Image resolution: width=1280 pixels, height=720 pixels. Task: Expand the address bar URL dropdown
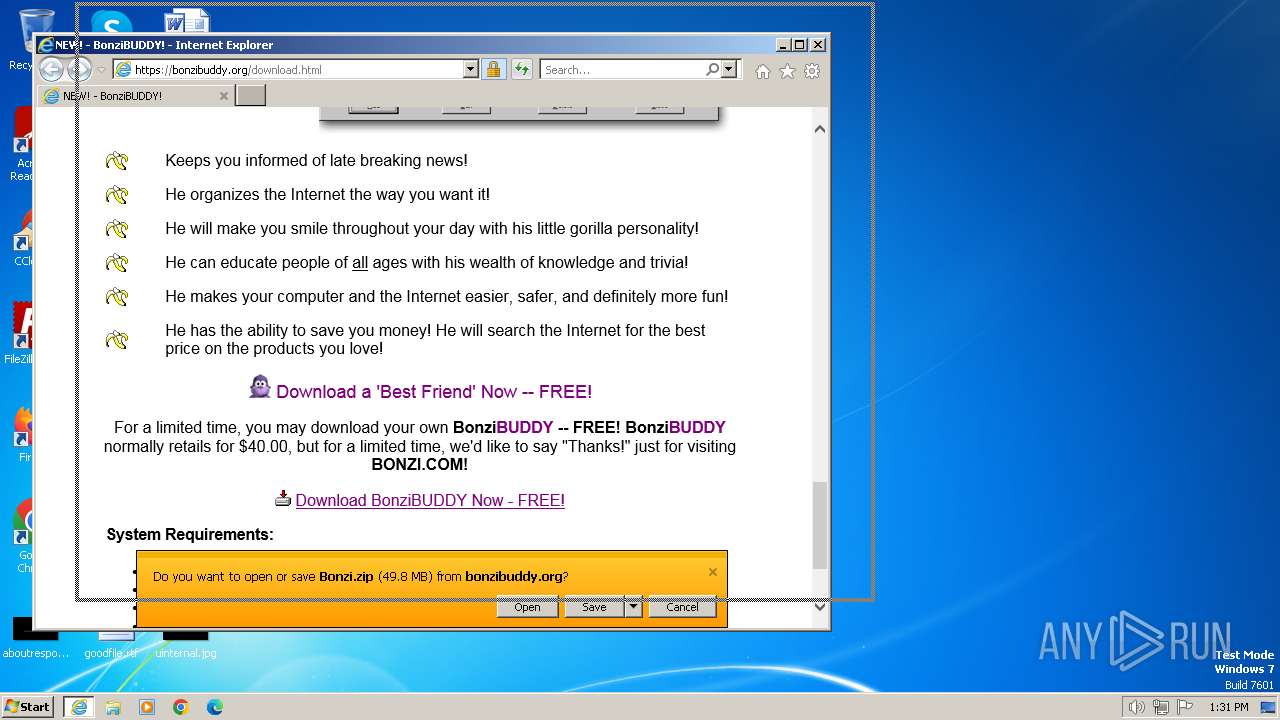point(470,69)
